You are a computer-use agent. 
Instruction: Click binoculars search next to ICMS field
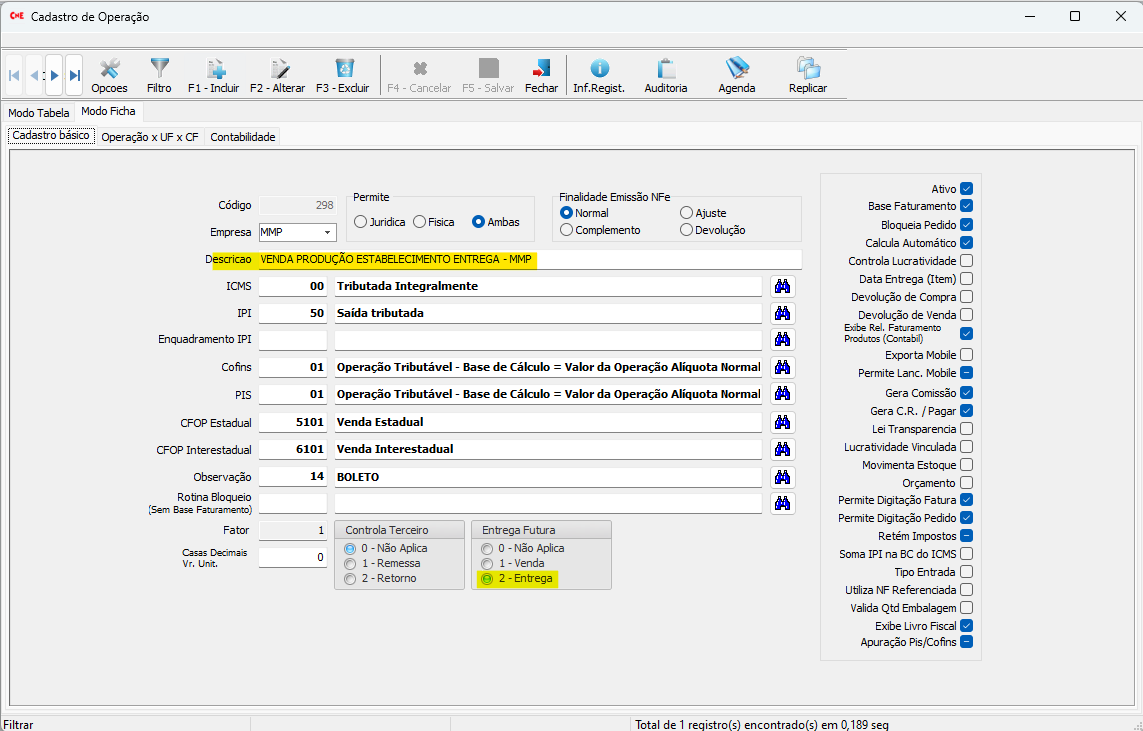[x=782, y=287]
